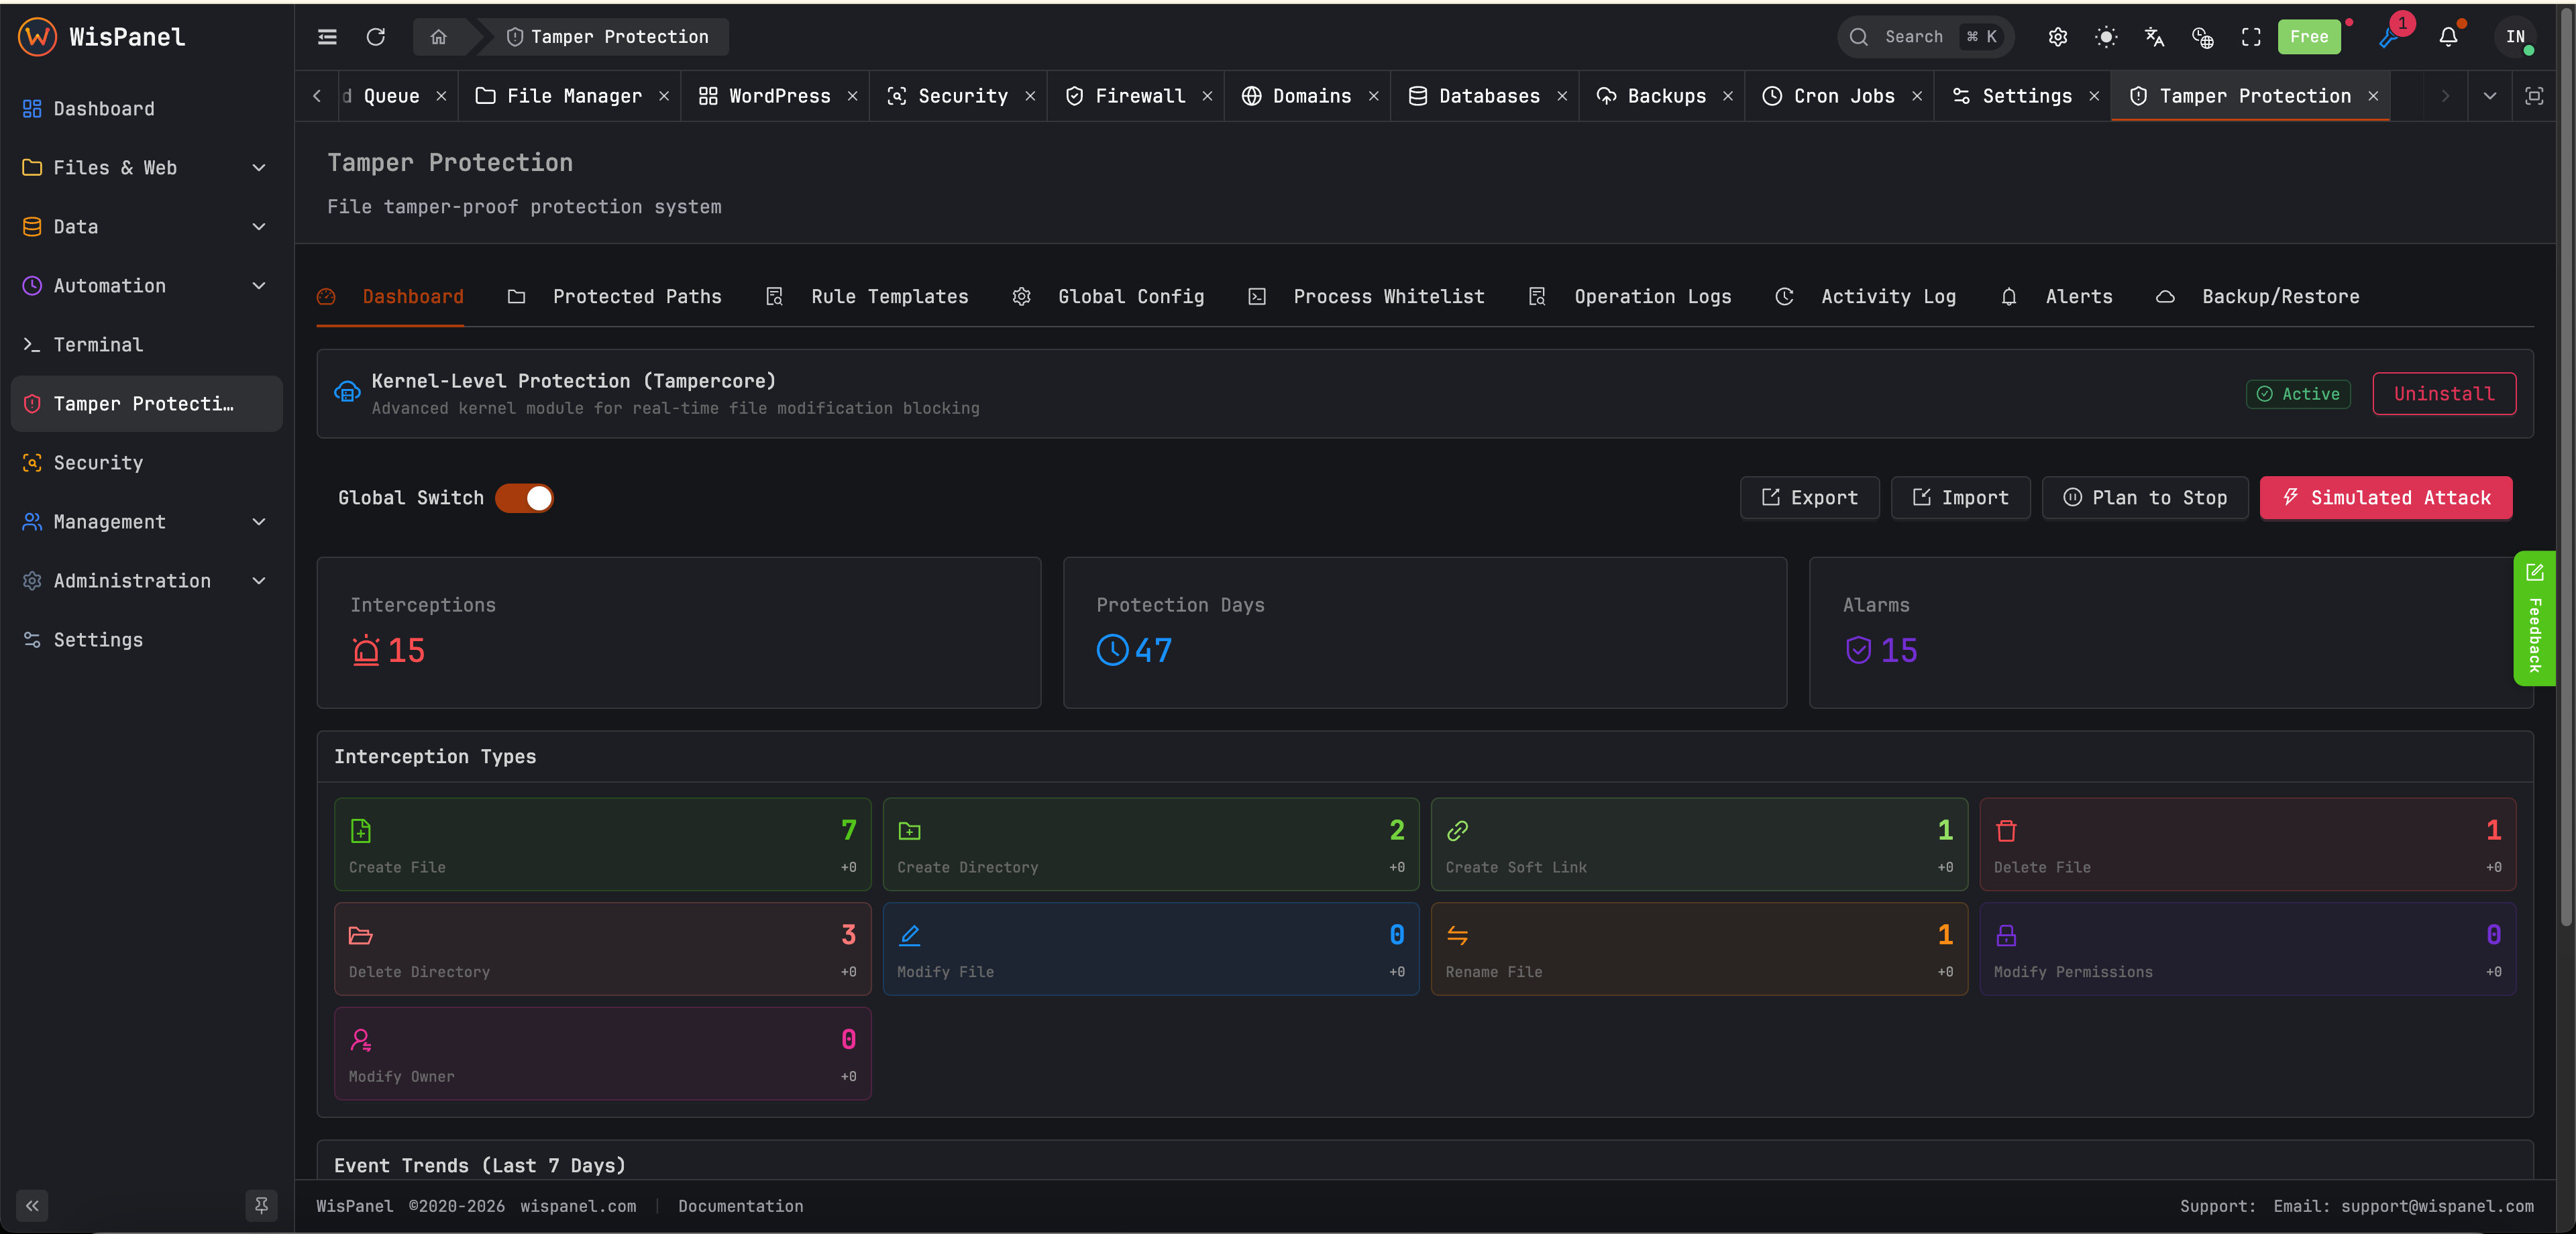The image size is (2576, 1234).
Task: Open Settings in the sidebar
Action: pyautogui.click(x=146, y=639)
